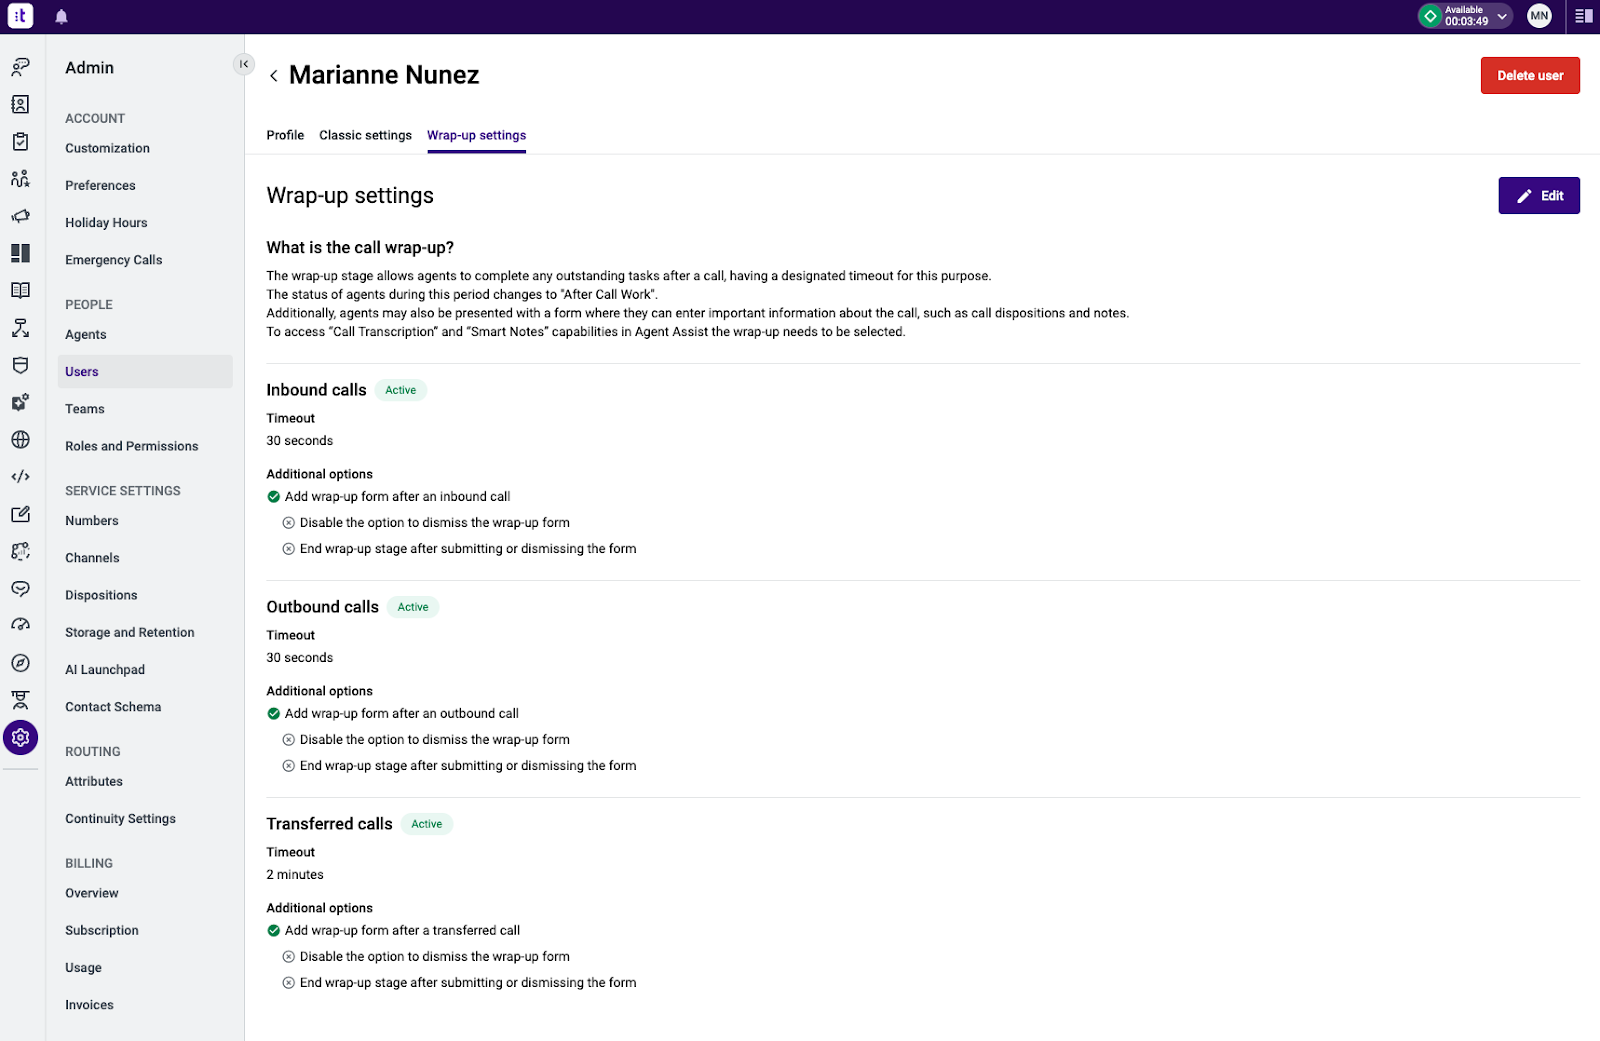1600x1041 pixels.
Task: Open the Contacts address book icon
Action: pos(20,104)
